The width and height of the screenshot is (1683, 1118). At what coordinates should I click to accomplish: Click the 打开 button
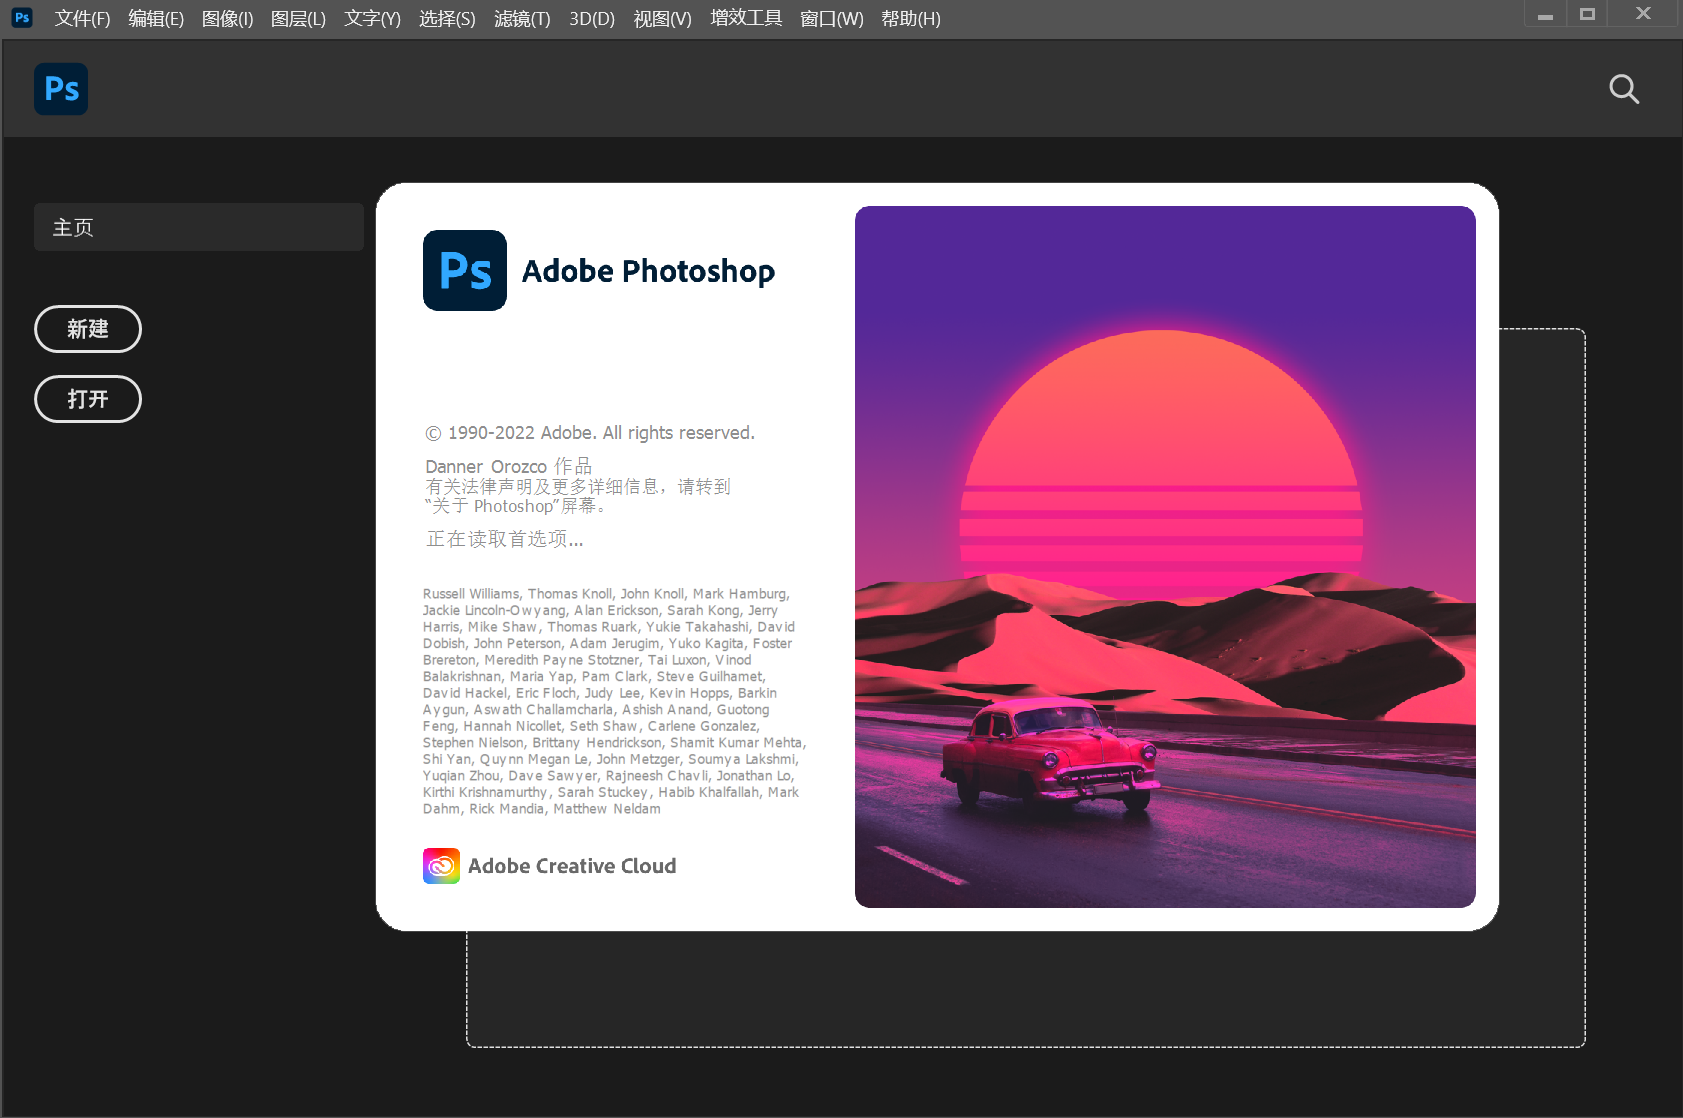click(88, 399)
